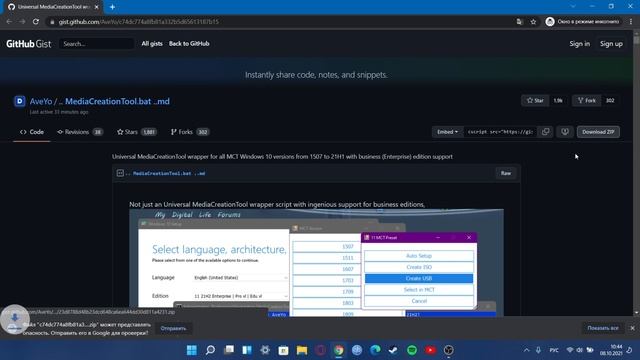Click Отправить button in download bar

[x=173, y=328]
